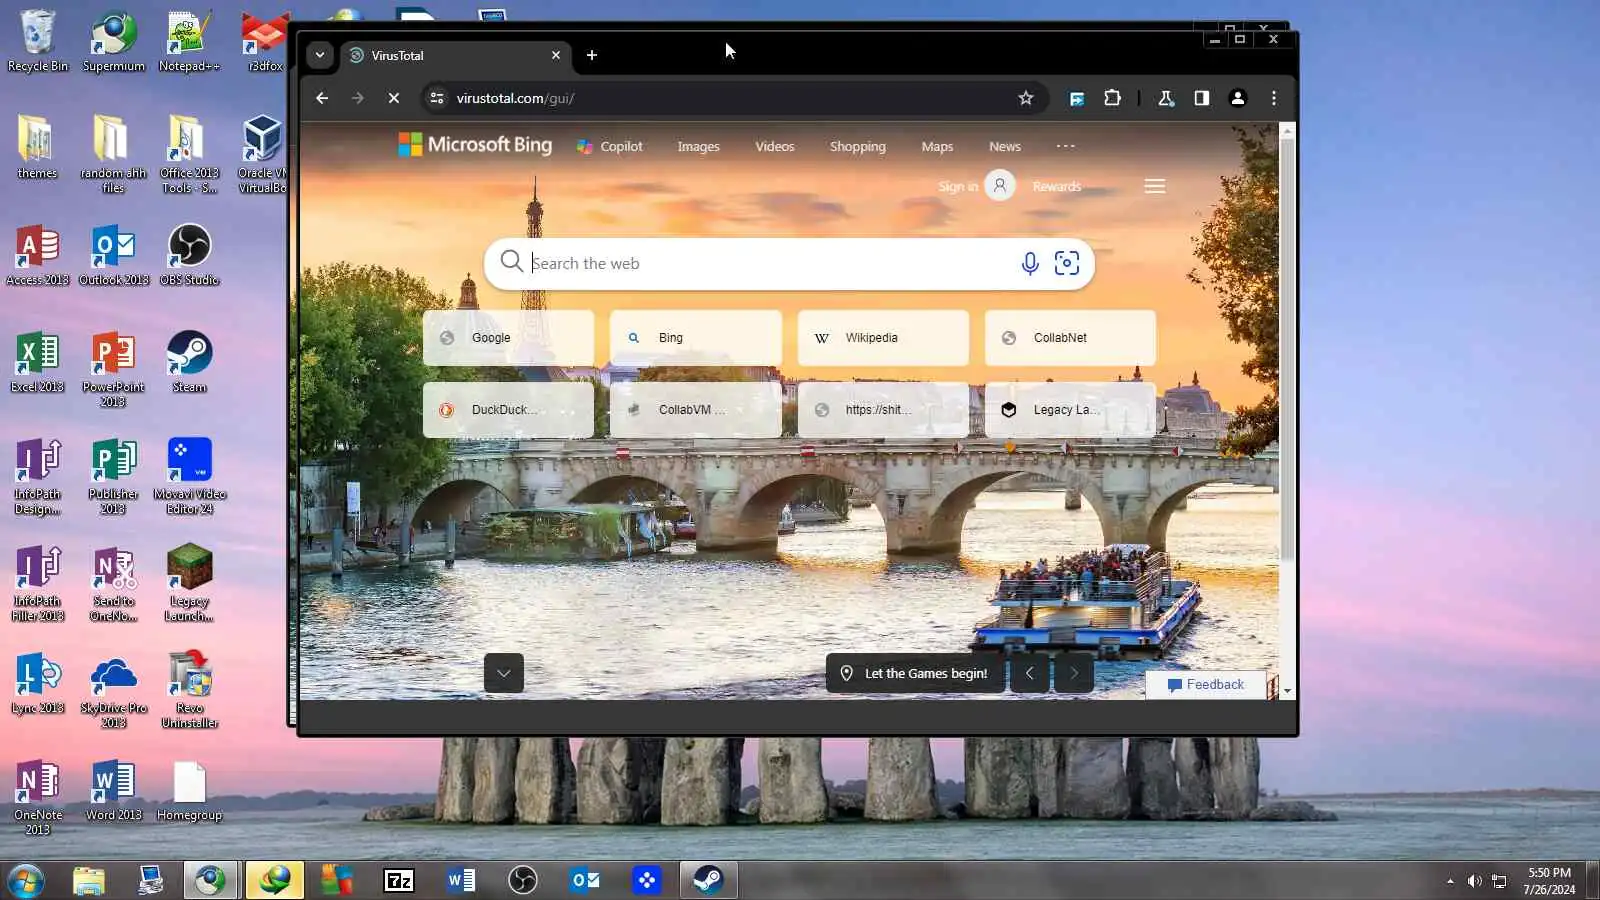This screenshot has height=900, width=1600.
Task: Close the VirusTotal tab
Action: click(x=556, y=55)
